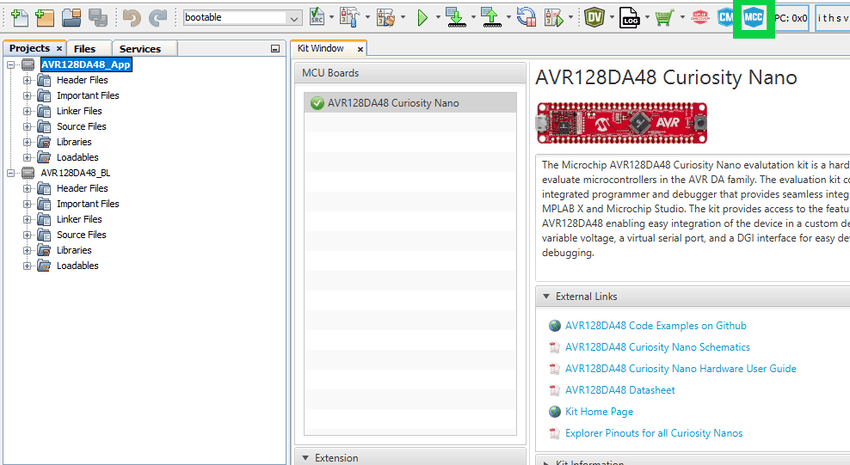
Task: Open the LOG file icon
Action: 629,18
